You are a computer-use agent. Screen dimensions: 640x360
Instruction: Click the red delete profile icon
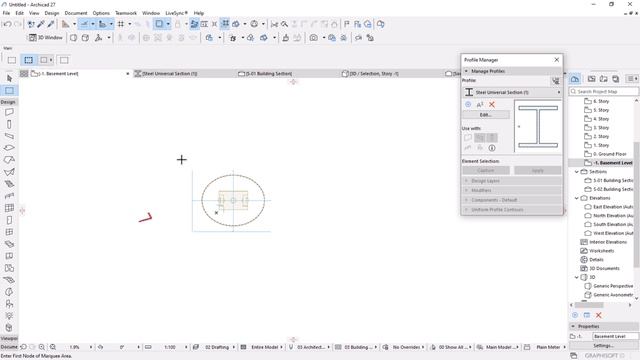pyautogui.click(x=492, y=104)
